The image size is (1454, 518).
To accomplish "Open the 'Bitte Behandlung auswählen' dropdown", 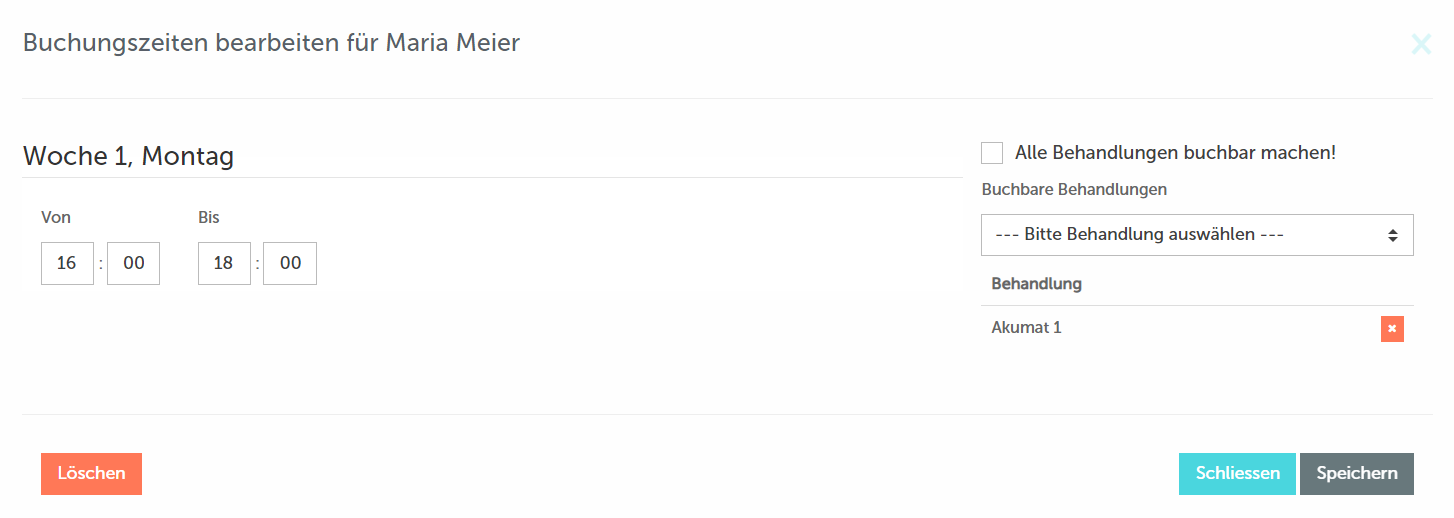I will [1197, 235].
